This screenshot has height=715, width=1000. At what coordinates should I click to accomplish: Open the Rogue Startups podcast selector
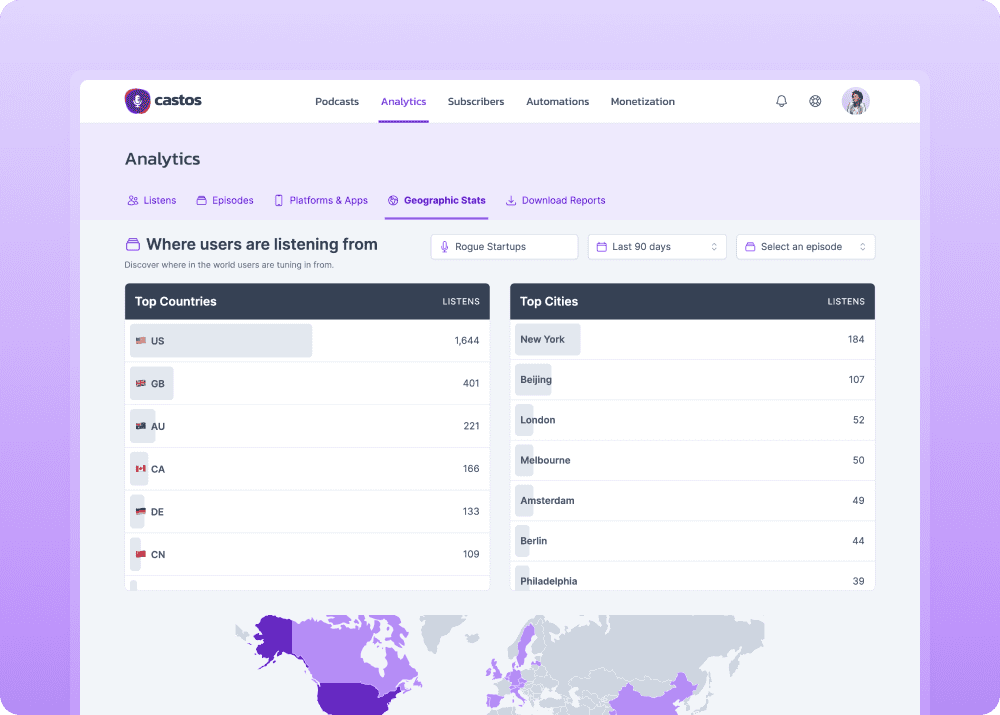[x=504, y=247]
